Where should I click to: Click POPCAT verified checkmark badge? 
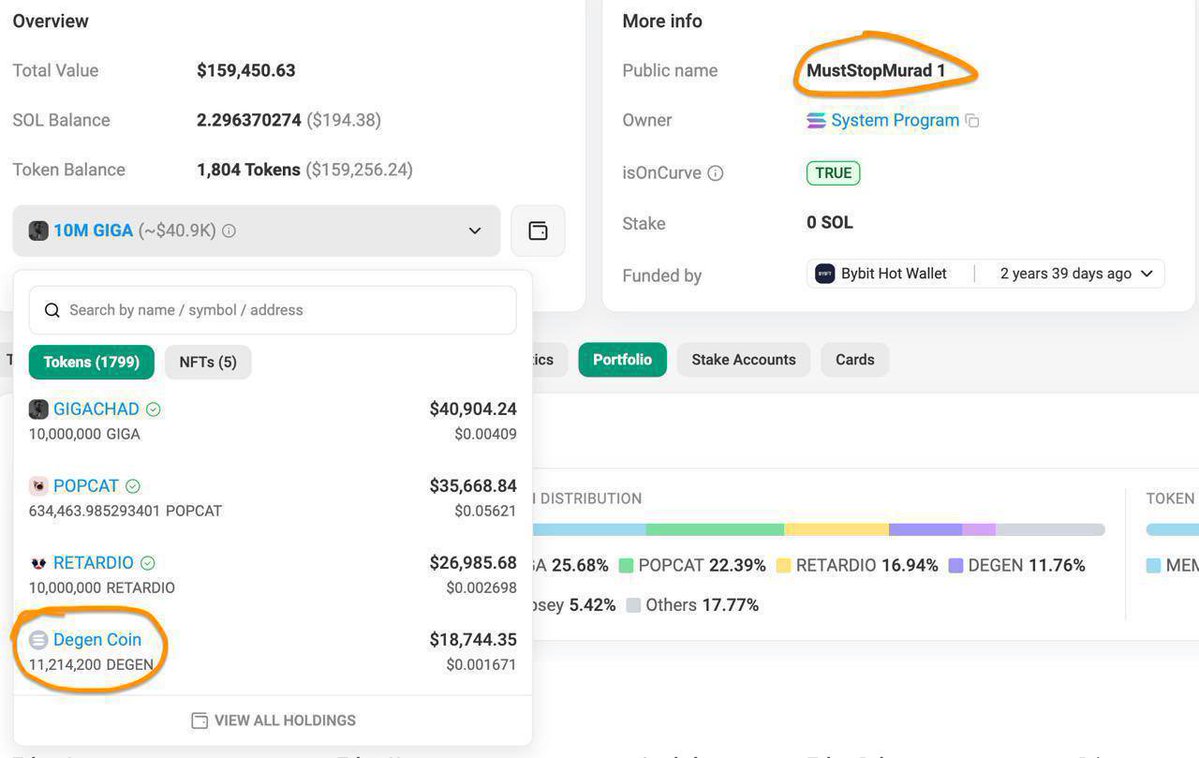tap(132, 486)
